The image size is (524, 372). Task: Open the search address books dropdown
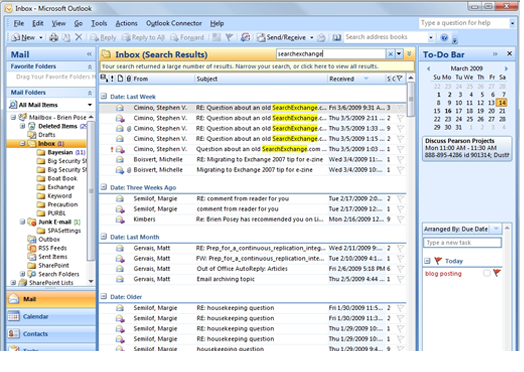pyautogui.click(x=431, y=37)
